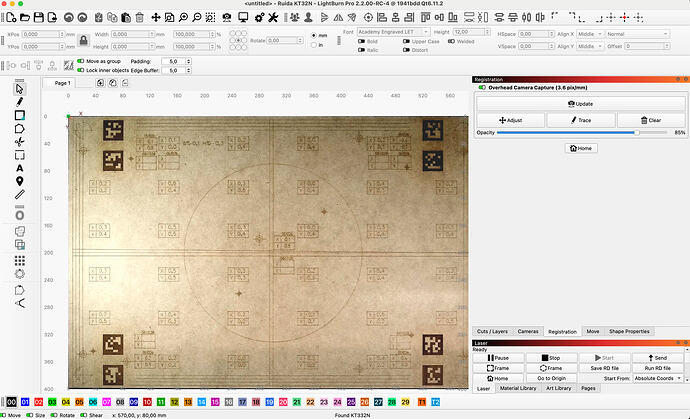The width and height of the screenshot is (690, 419).
Task: Open a file with the folder icon
Action: [x=25, y=18]
